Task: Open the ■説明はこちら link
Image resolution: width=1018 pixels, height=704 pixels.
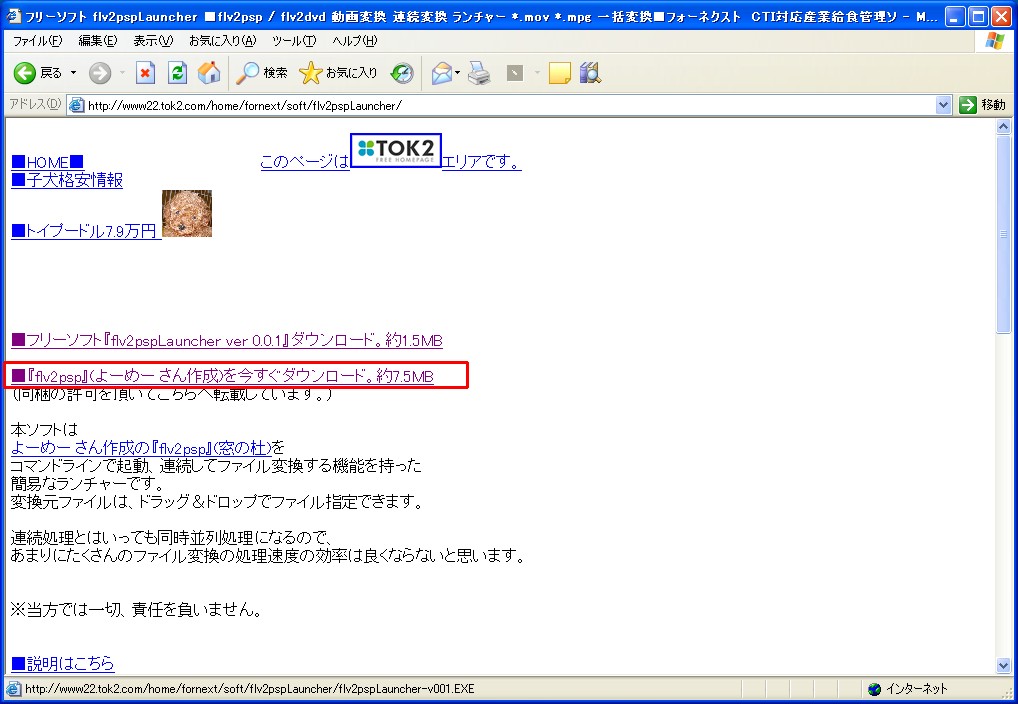Action: pyautogui.click(x=62, y=663)
